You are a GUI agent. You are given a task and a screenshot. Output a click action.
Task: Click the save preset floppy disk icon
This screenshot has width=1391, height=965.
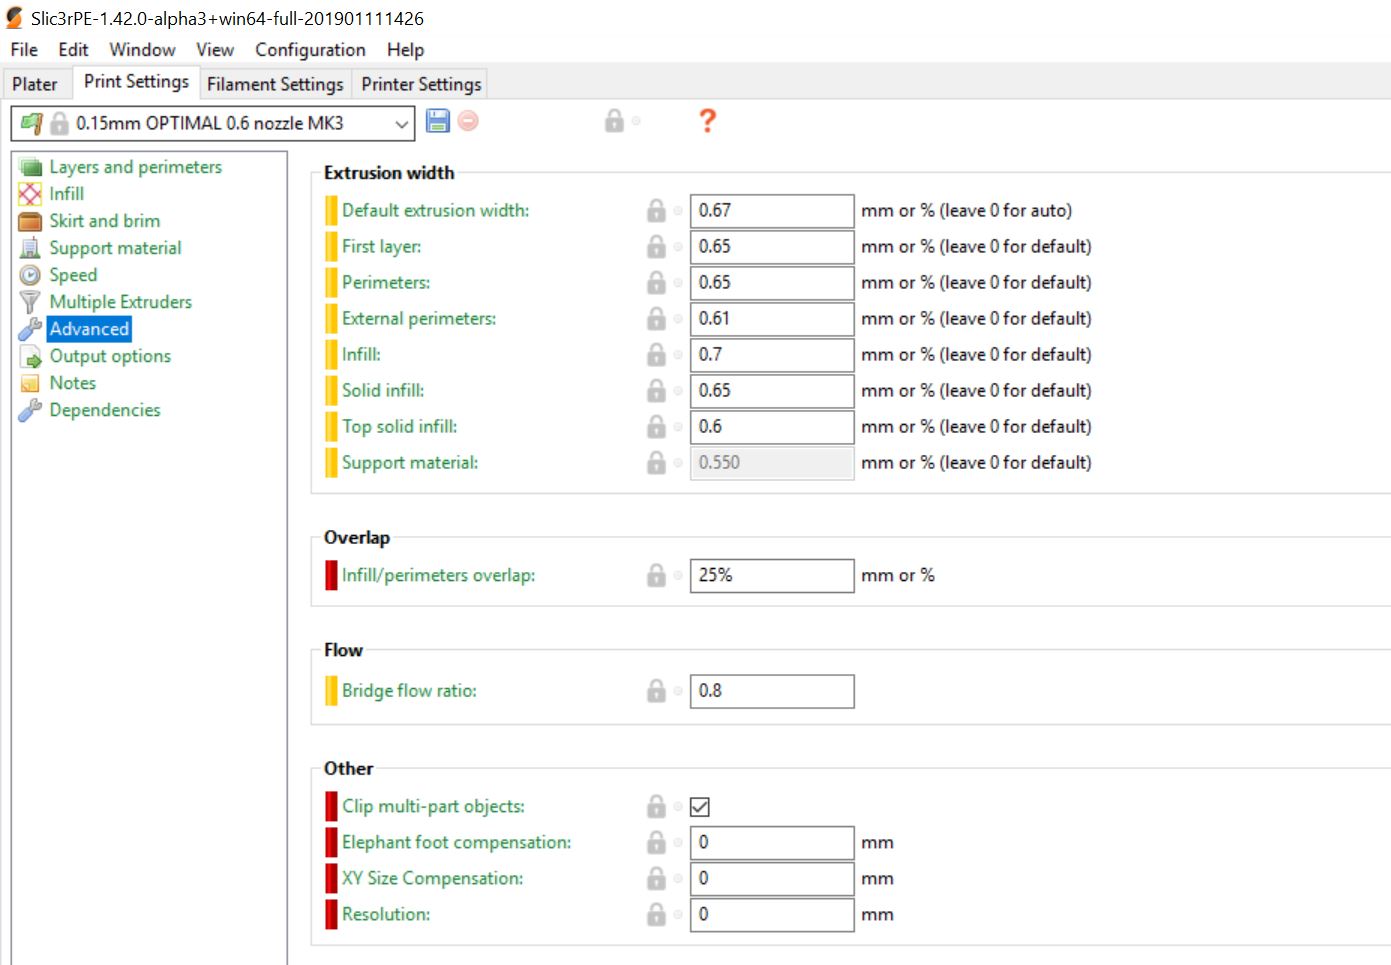click(x=438, y=122)
